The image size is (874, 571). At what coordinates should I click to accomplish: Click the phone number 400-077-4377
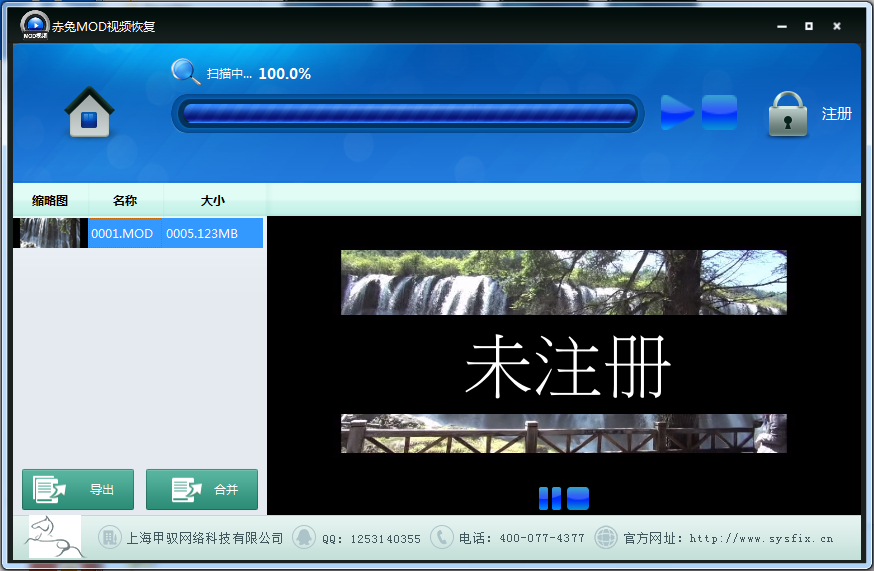[x=542, y=538]
